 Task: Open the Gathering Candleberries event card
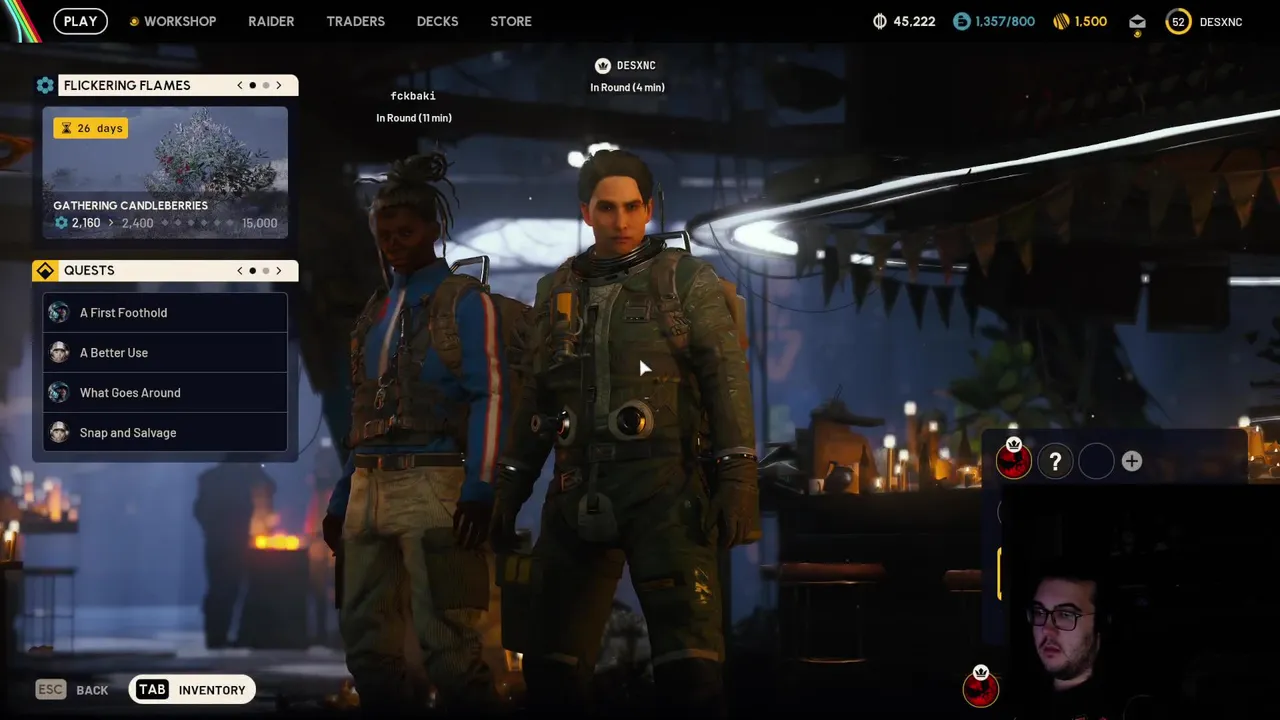pyautogui.click(x=165, y=172)
